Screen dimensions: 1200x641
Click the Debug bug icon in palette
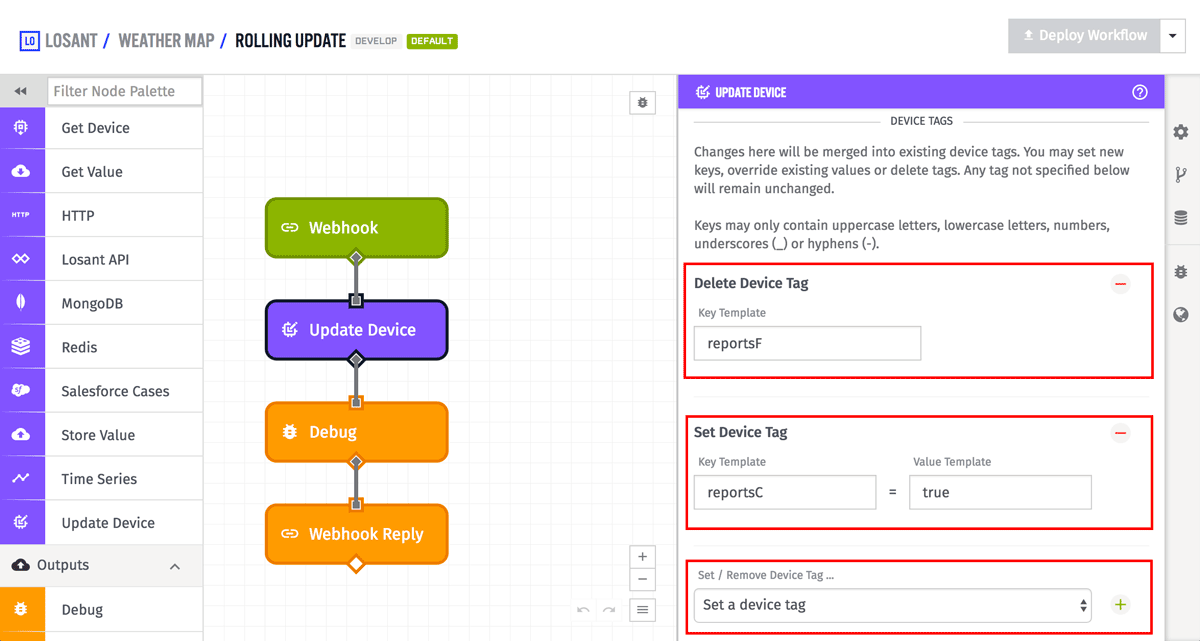pyautogui.click(x=21, y=609)
